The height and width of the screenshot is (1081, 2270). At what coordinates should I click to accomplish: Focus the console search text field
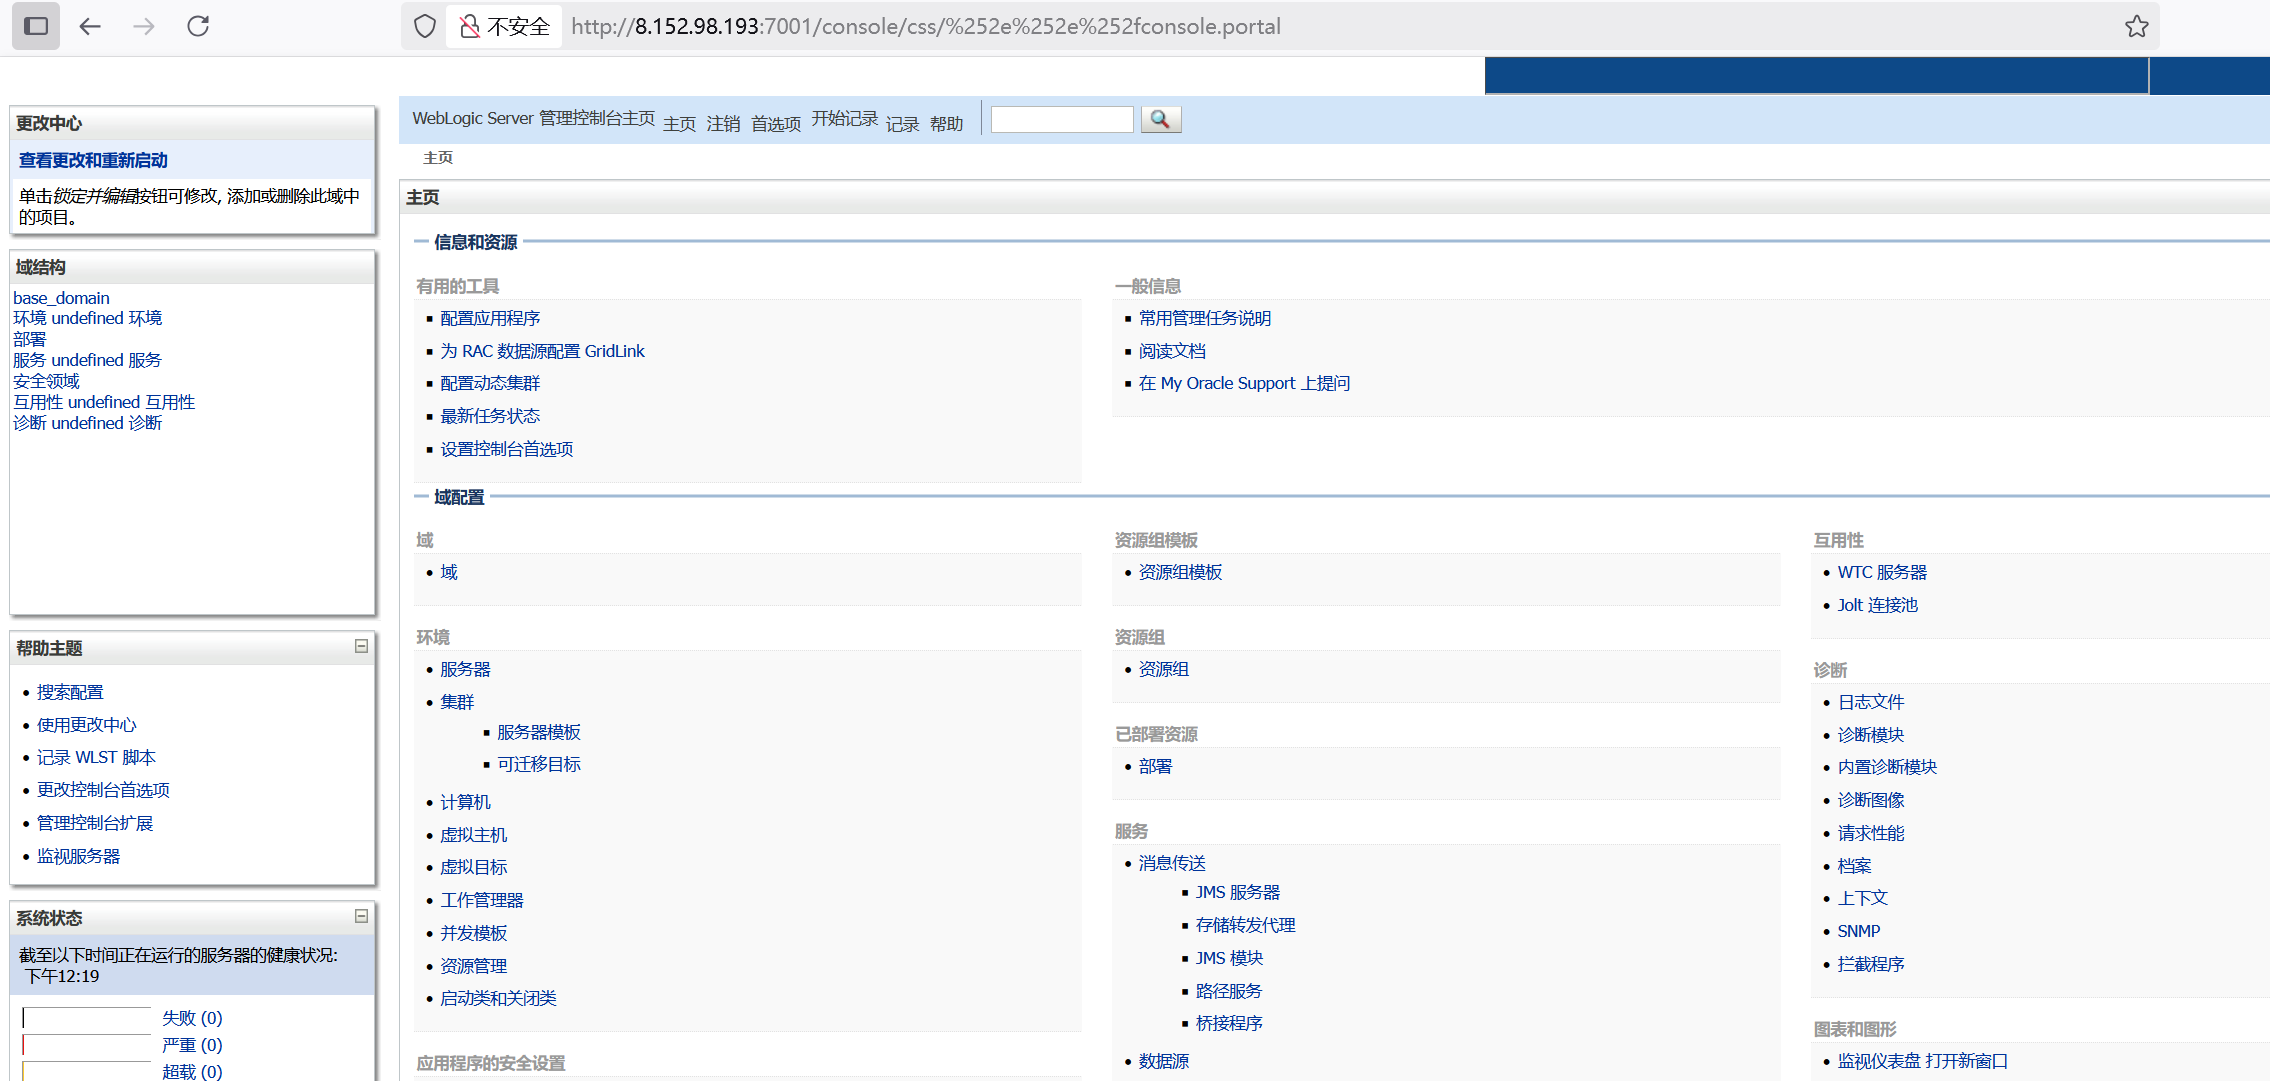tap(1061, 119)
